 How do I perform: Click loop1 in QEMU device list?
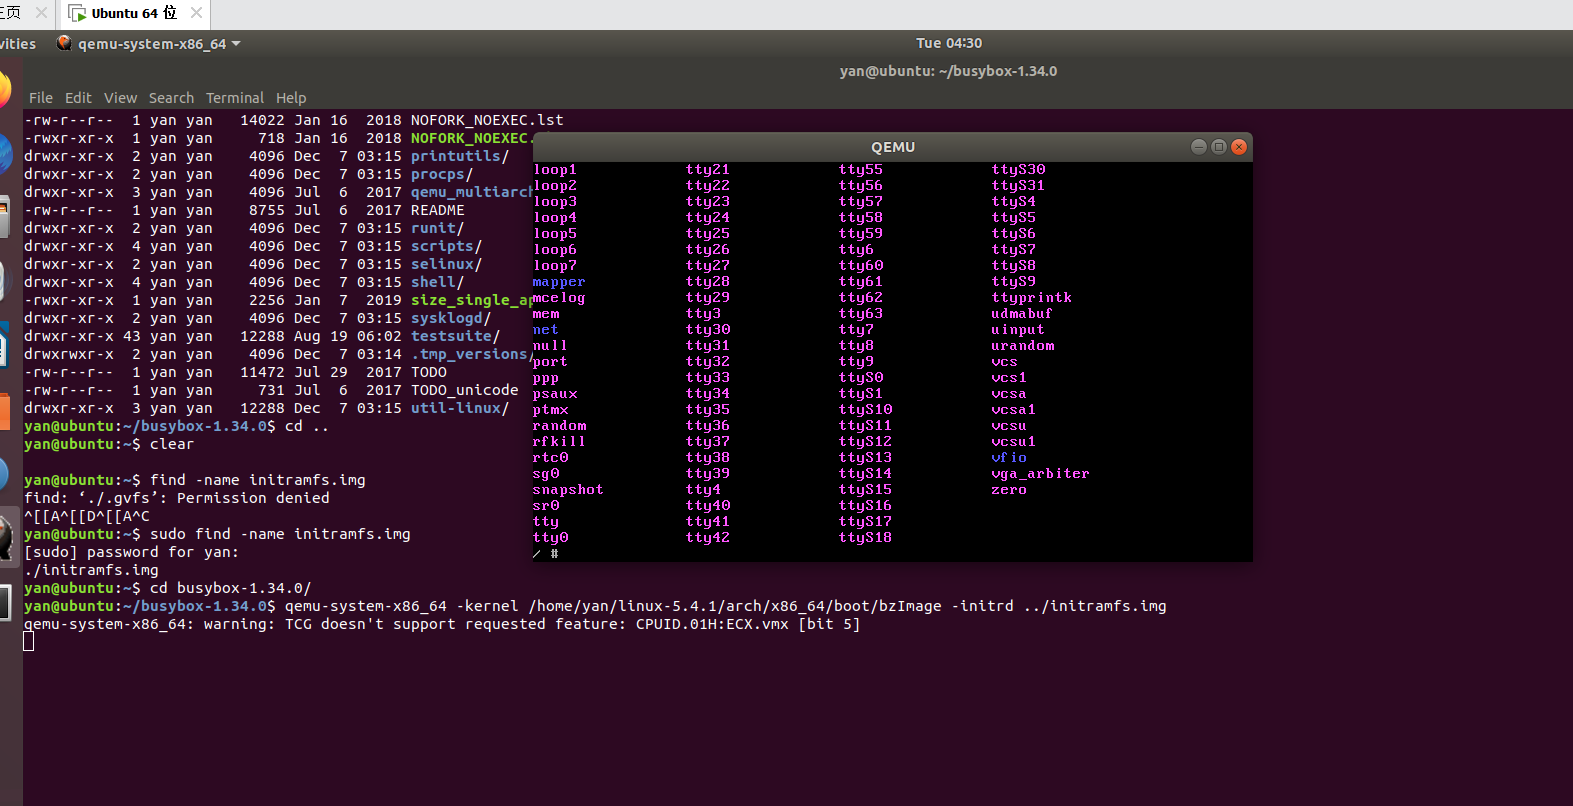[555, 169]
